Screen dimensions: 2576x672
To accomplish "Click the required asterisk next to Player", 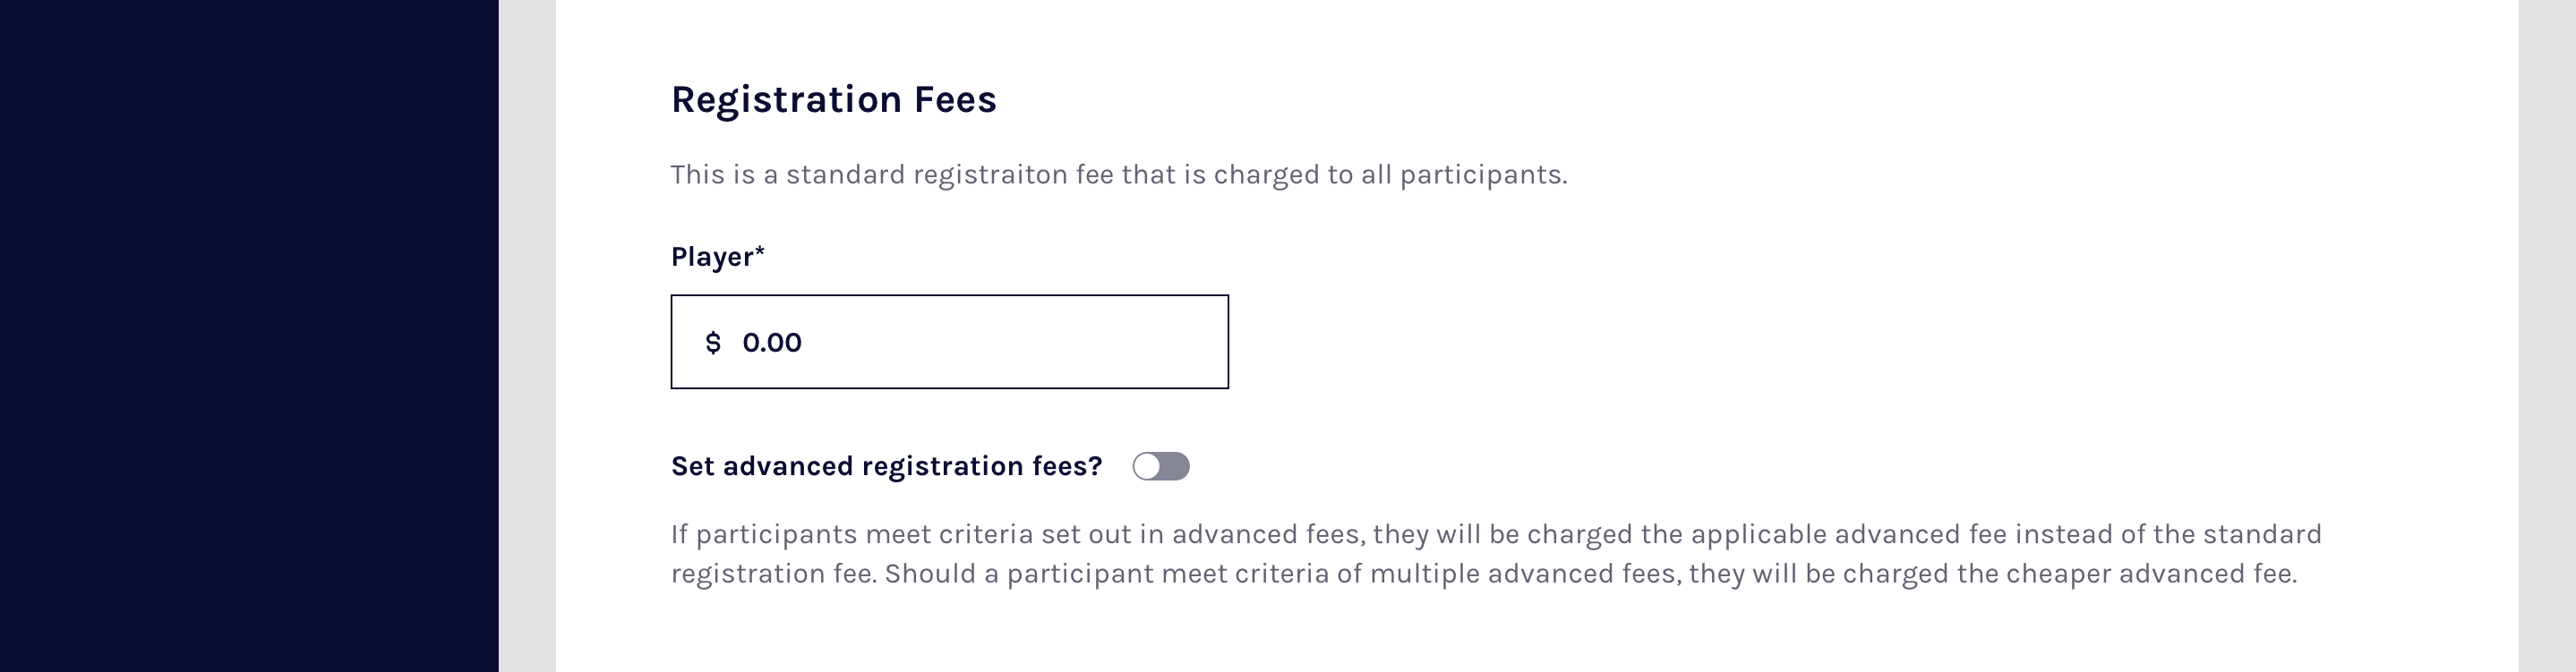I will coord(760,251).
